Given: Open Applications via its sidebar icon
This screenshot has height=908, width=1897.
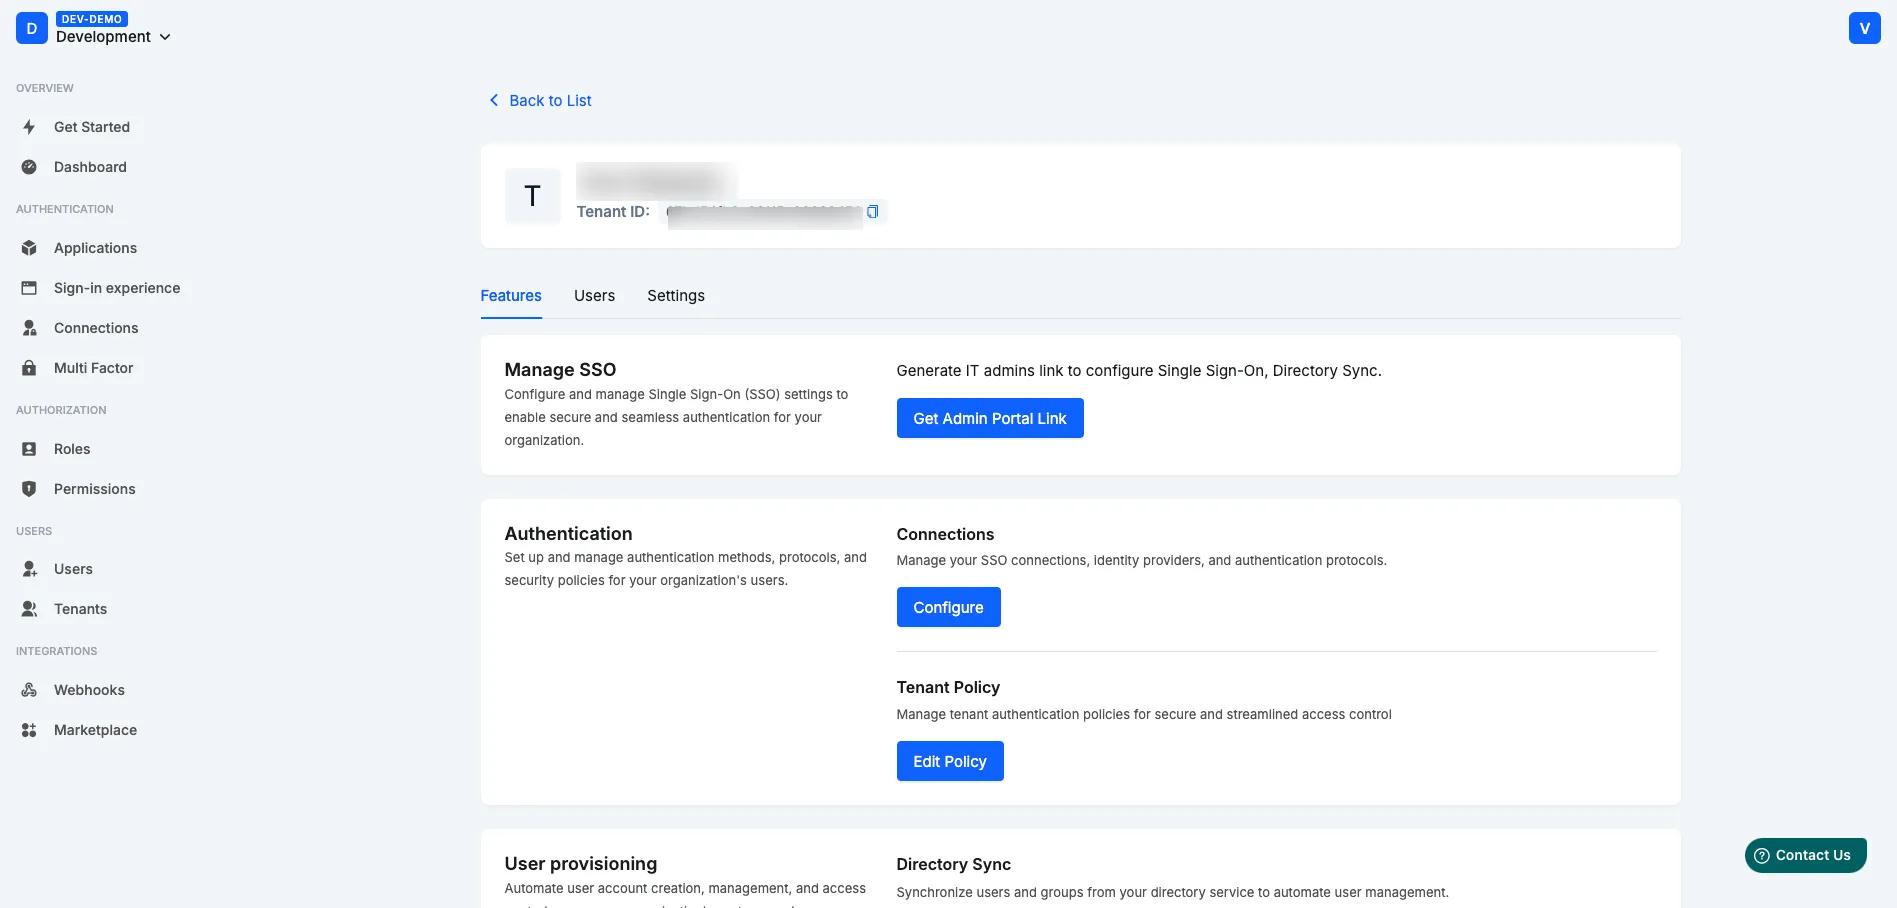Looking at the screenshot, I should 28,248.
